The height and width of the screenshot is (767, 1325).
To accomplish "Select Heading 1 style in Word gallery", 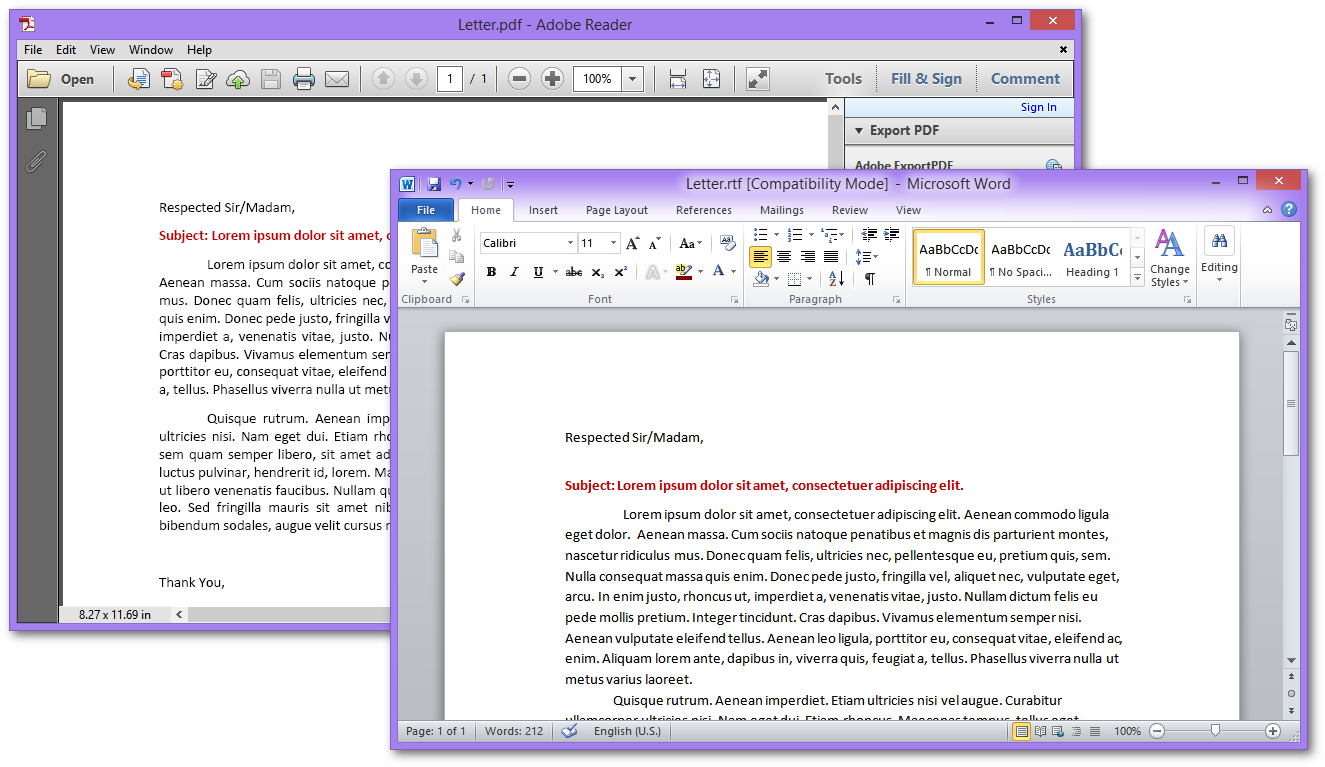I will click(x=1092, y=258).
